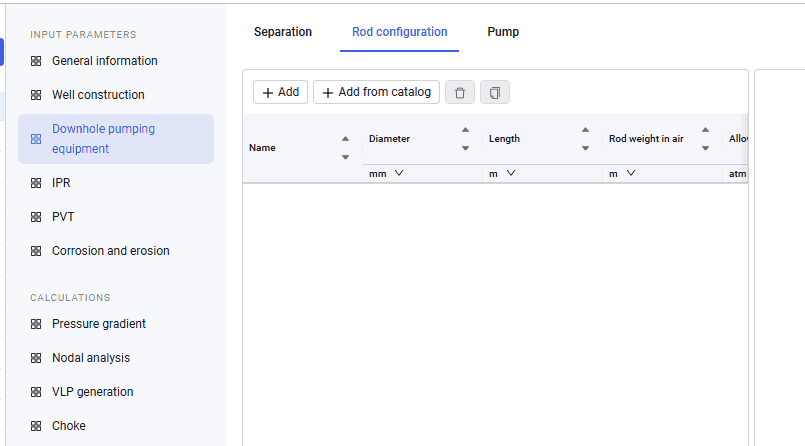
Task: Open the Diameter unit mm dropdown
Action: coord(386,173)
